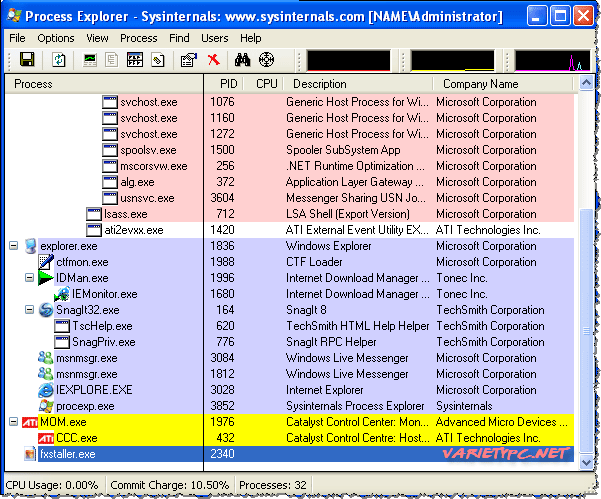
Task: Open the Users menu
Action: (215, 38)
